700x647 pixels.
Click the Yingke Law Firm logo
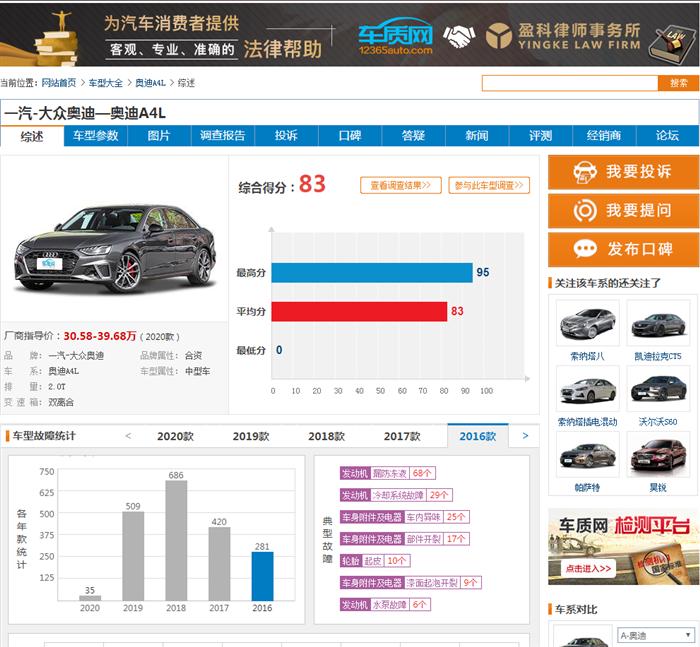563,36
